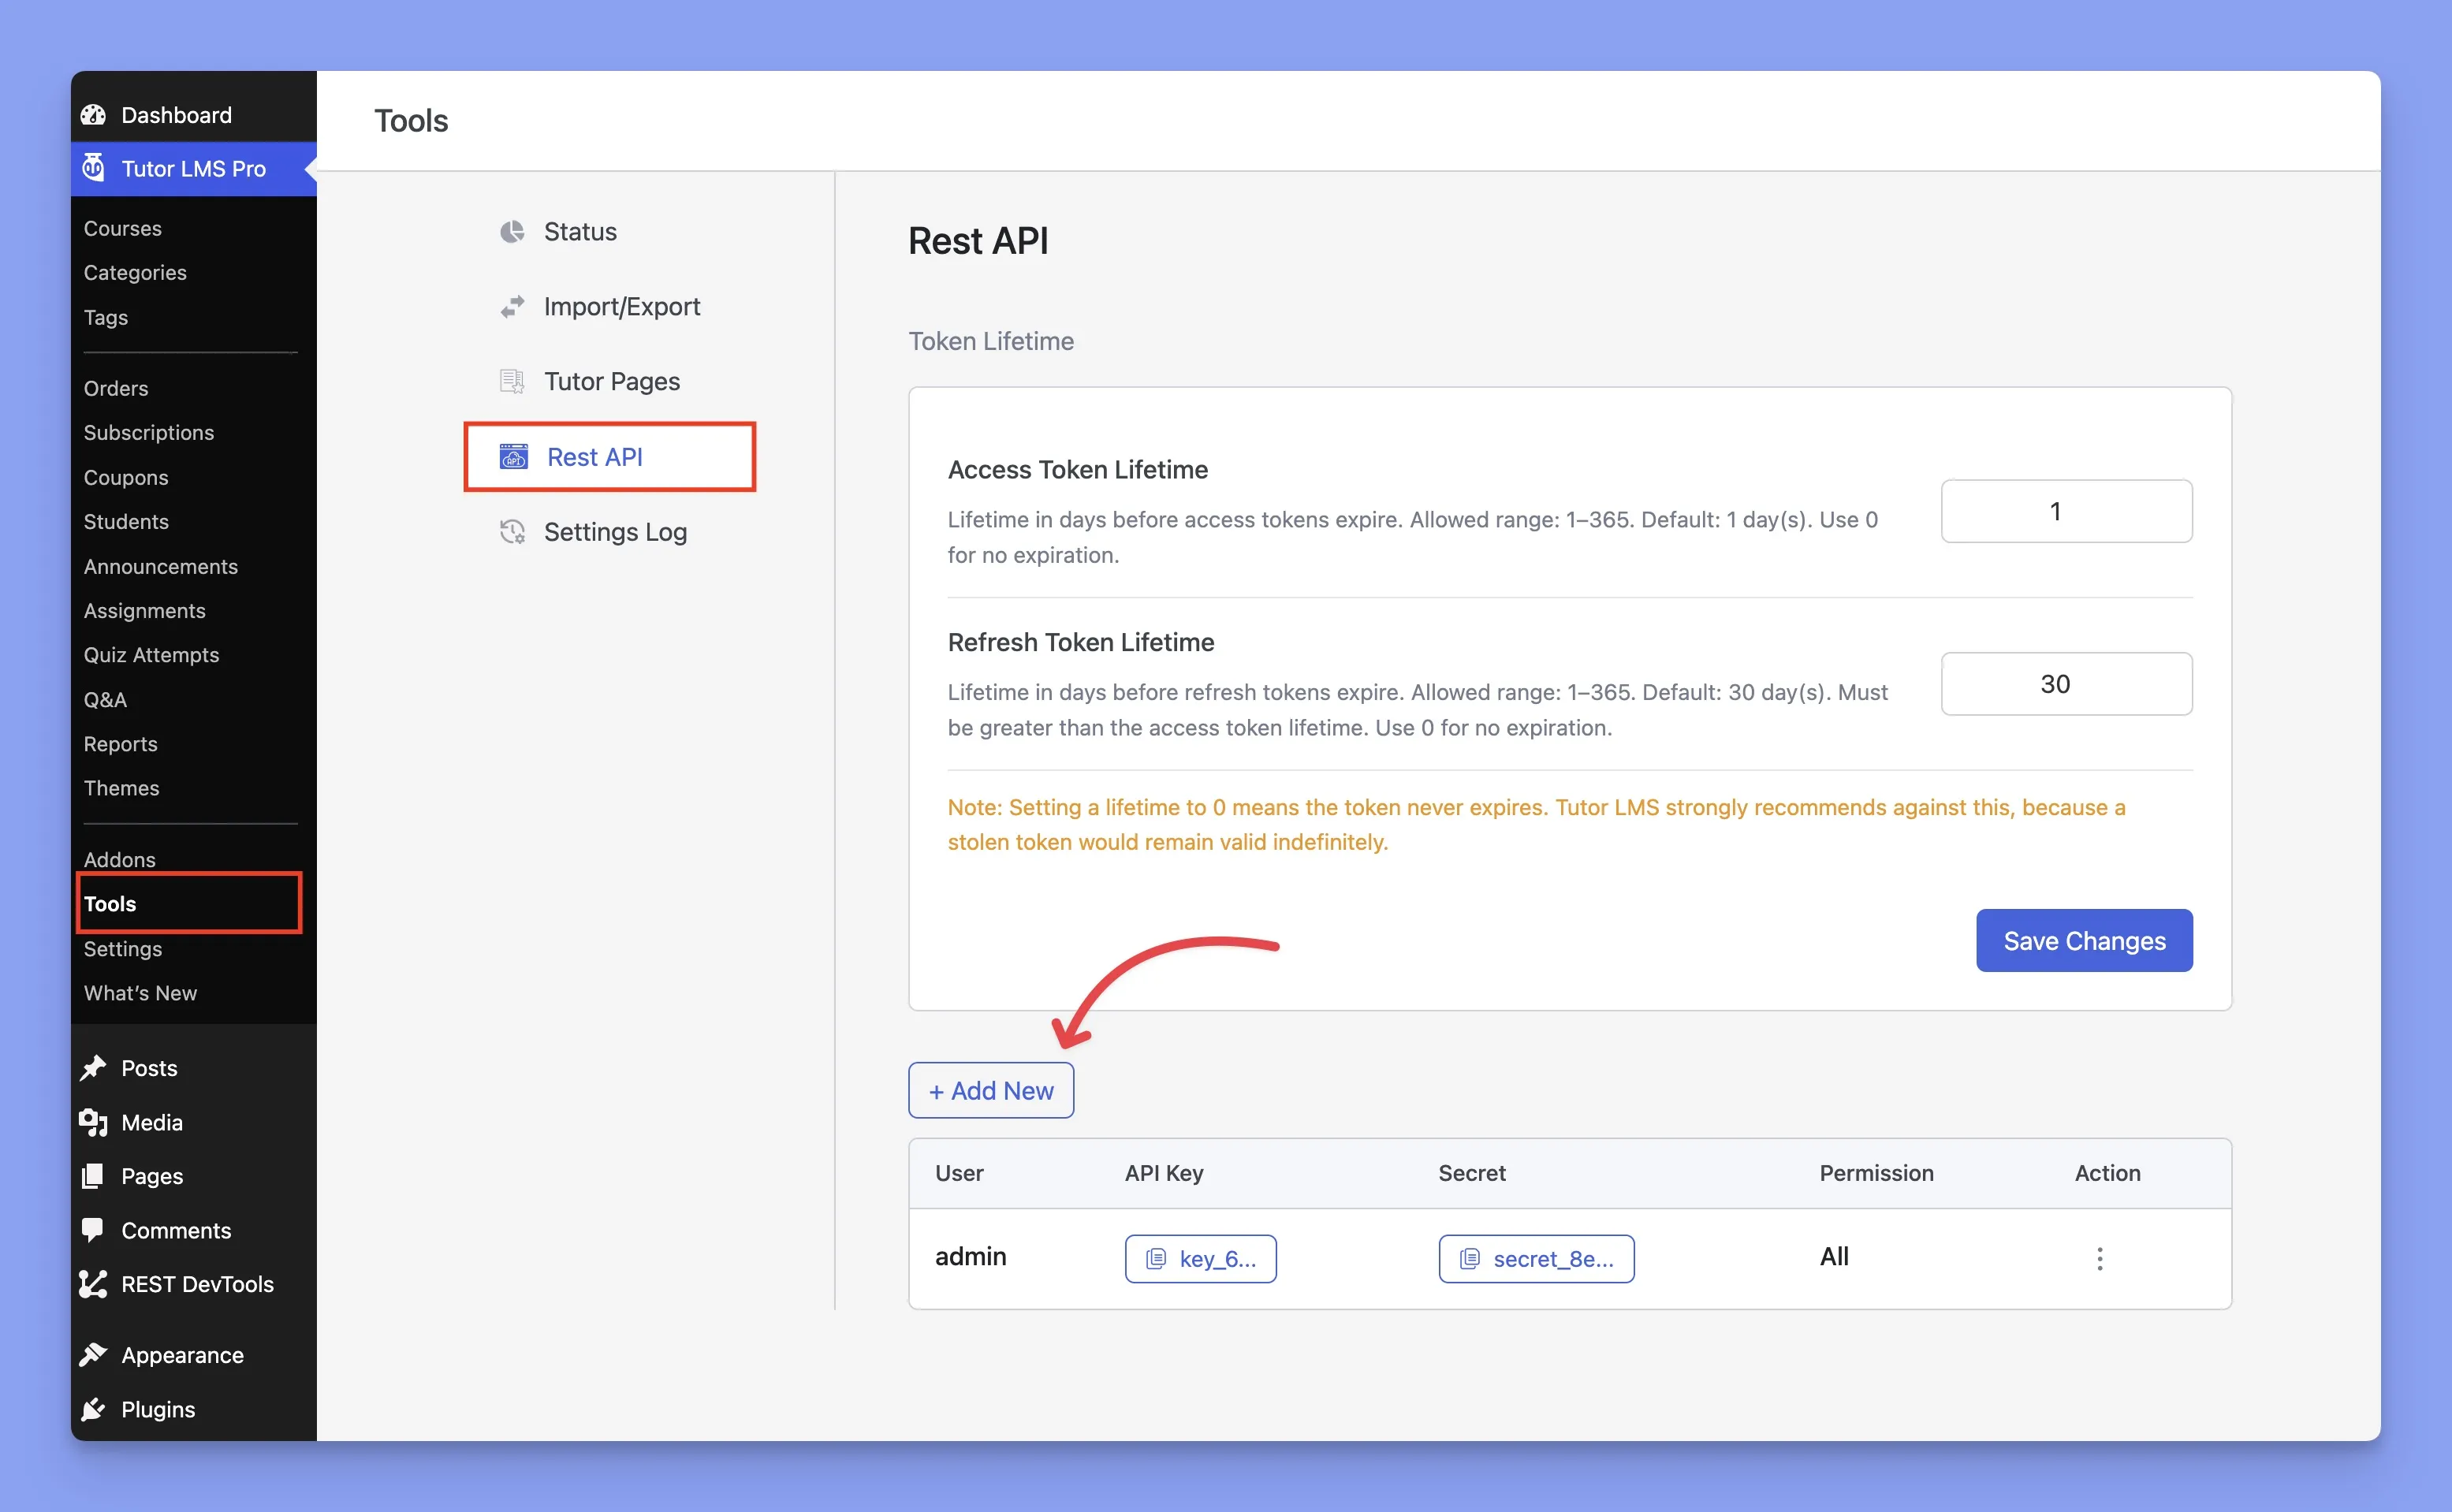Viewport: 2452px width, 1512px height.
Task: Open Reports in the sidebar
Action: click(121, 743)
